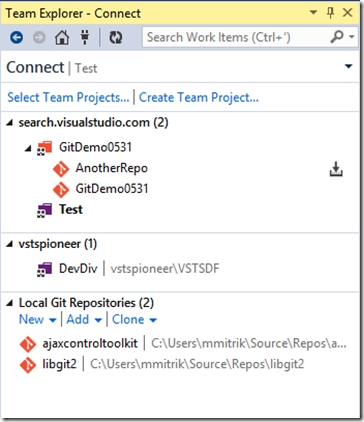Click the vstspioneer\VSTSDF collection text
This screenshot has height=422, width=364.
tap(165, 269)
